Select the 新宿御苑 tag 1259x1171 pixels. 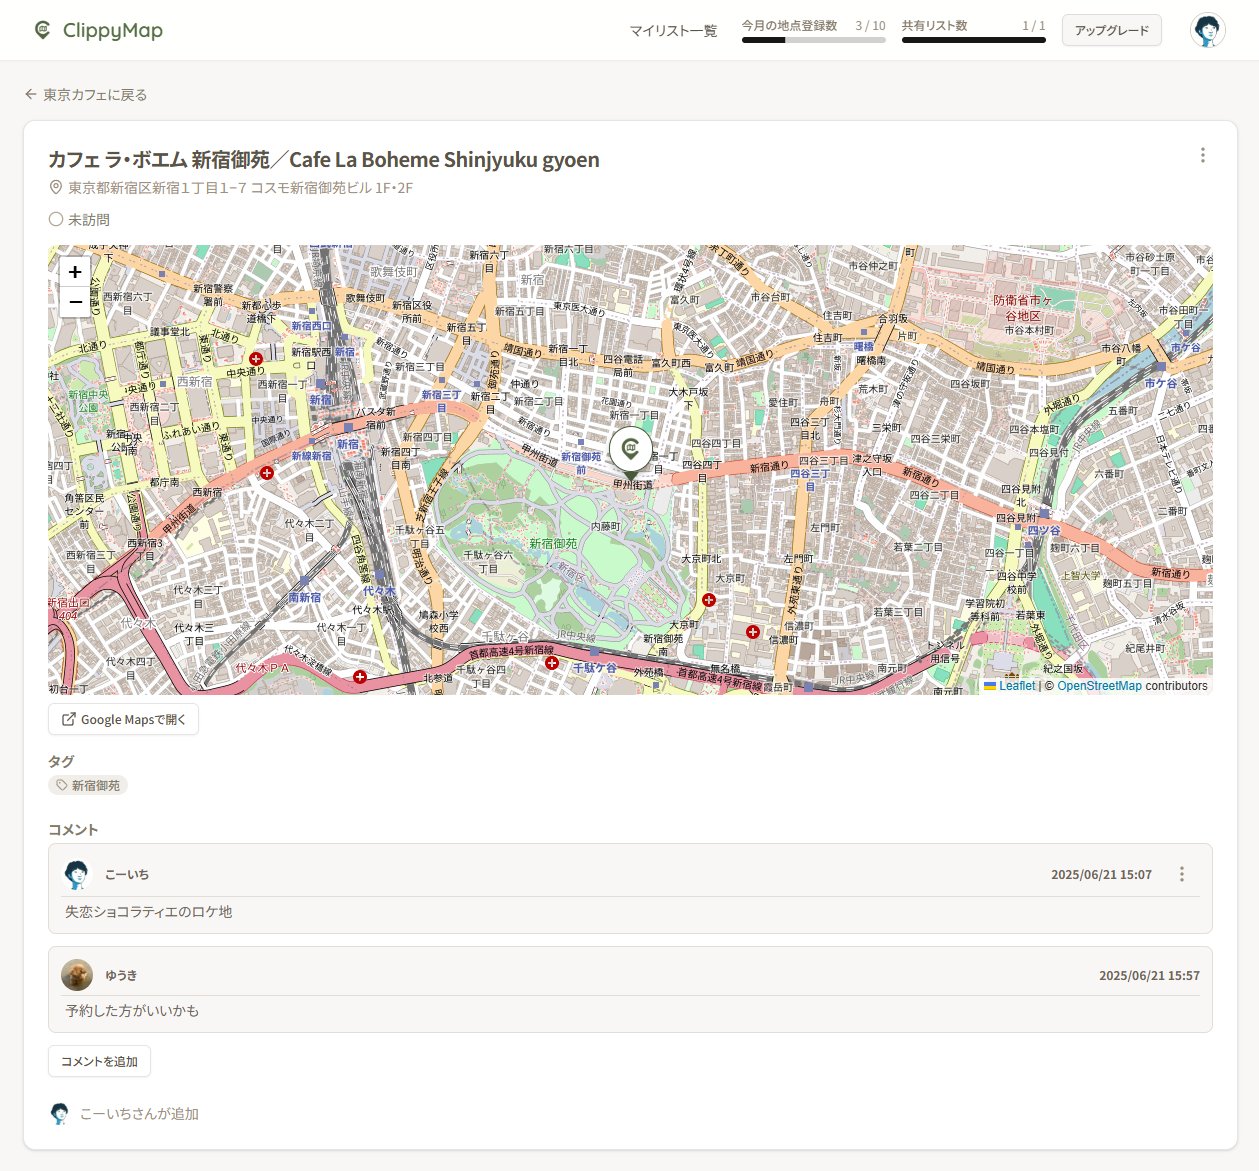click(x=88, y=786)
